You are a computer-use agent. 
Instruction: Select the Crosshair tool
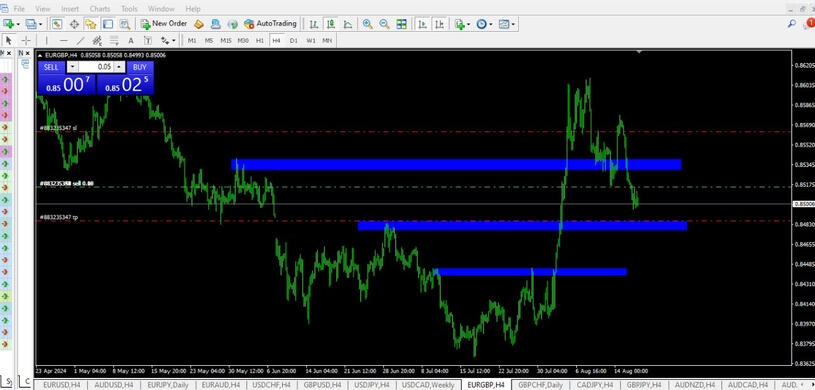click(x=25, y=40)
